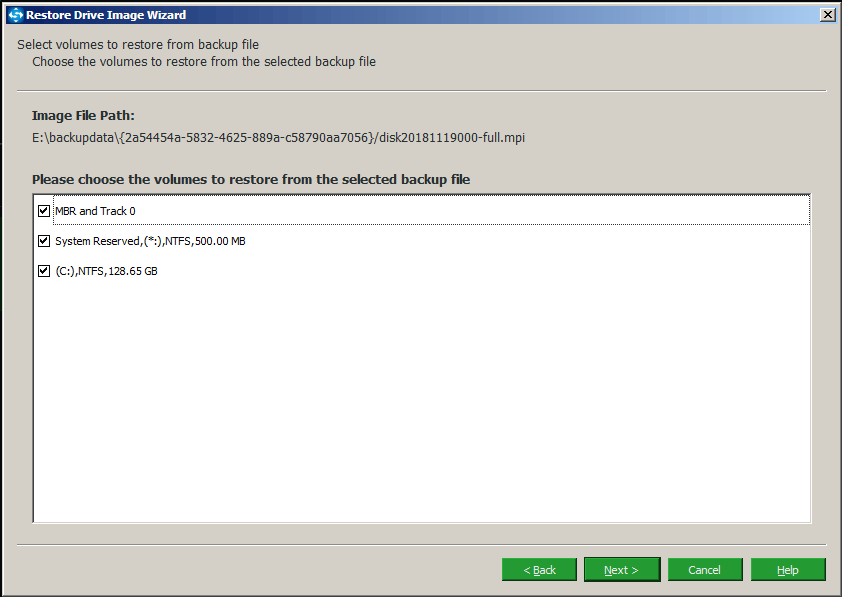Go to the previous step with Back
This screenshot has height=597, width=842.
click(539, 570)
